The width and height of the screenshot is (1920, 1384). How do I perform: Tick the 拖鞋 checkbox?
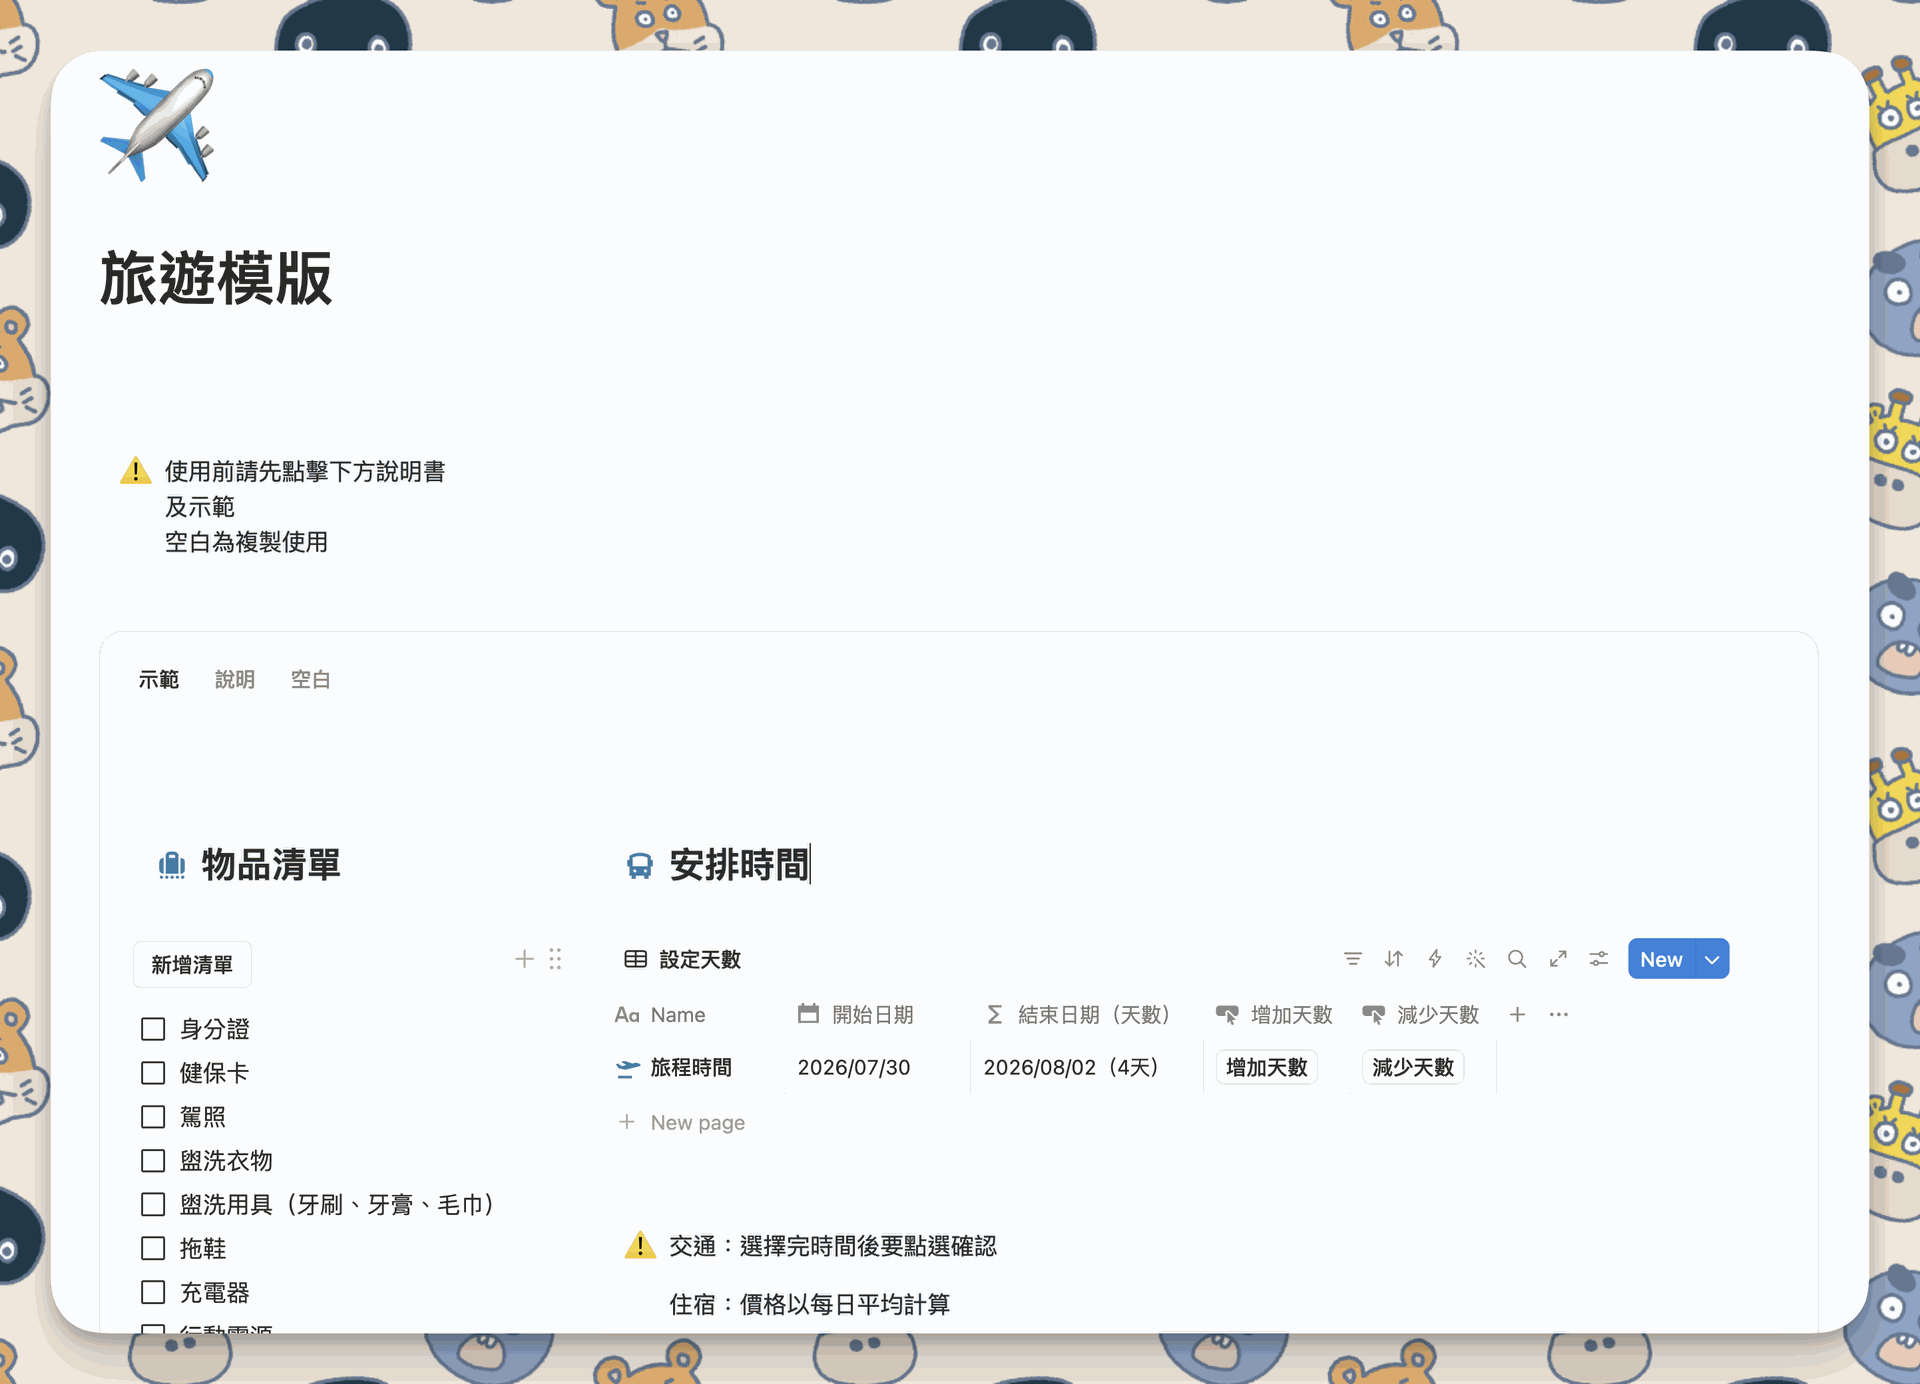[153, 1249]
